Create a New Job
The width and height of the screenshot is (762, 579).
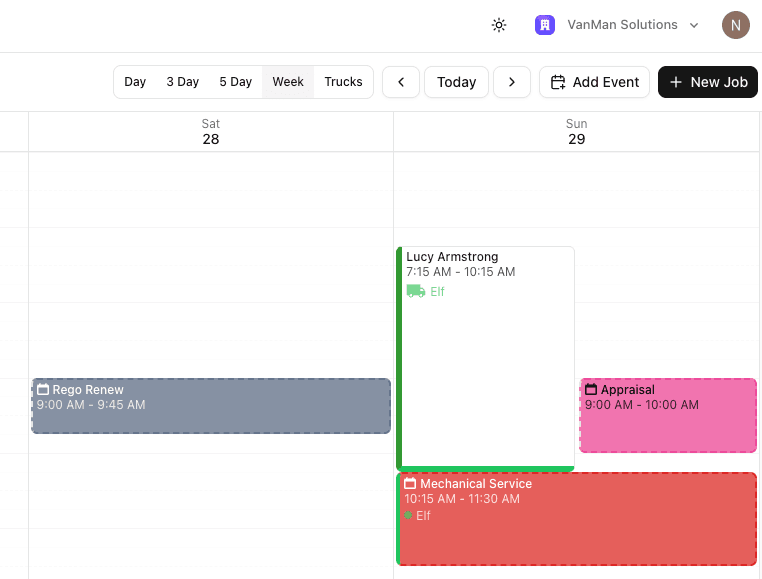(708, 82)
